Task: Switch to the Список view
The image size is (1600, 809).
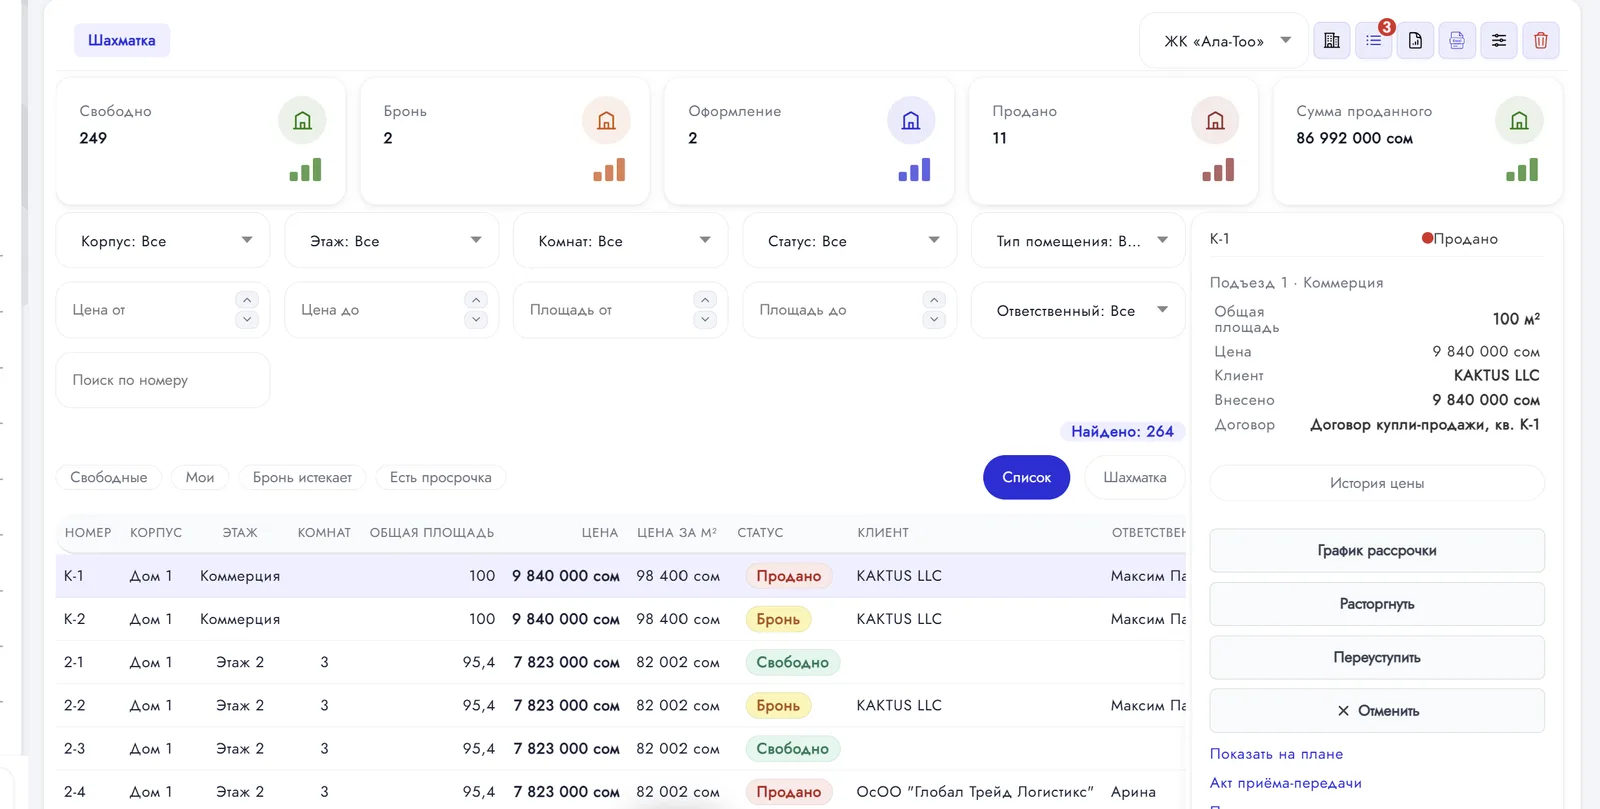Action: (x=1027, y=478)
